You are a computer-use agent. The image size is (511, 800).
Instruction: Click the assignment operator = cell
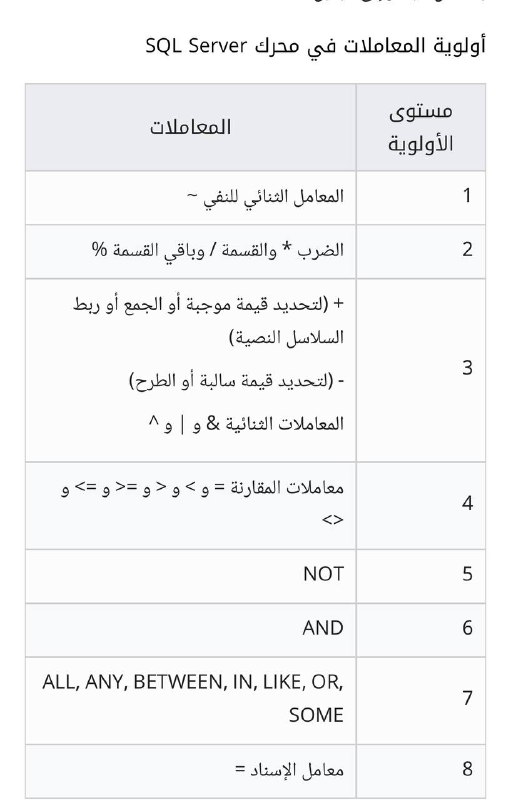coord(190,771)
